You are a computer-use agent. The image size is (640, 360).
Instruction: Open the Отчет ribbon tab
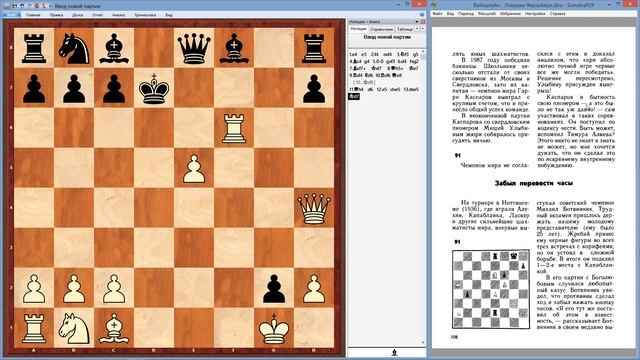(x=98, y=15)
